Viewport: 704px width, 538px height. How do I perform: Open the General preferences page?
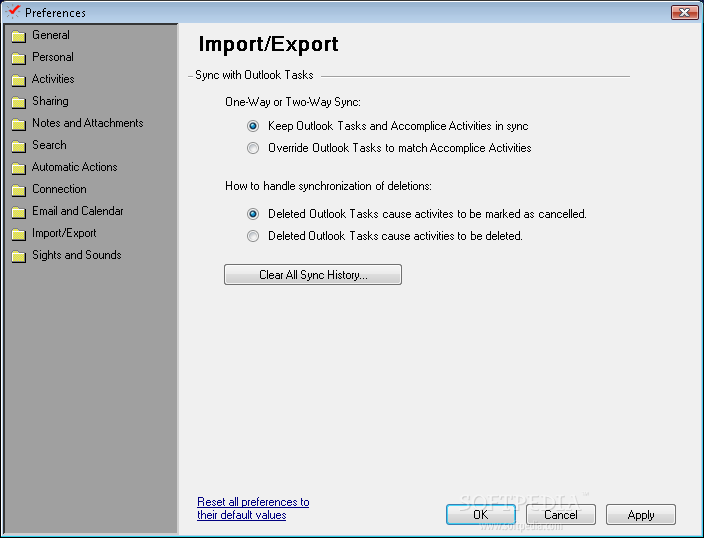click(51, 35)
